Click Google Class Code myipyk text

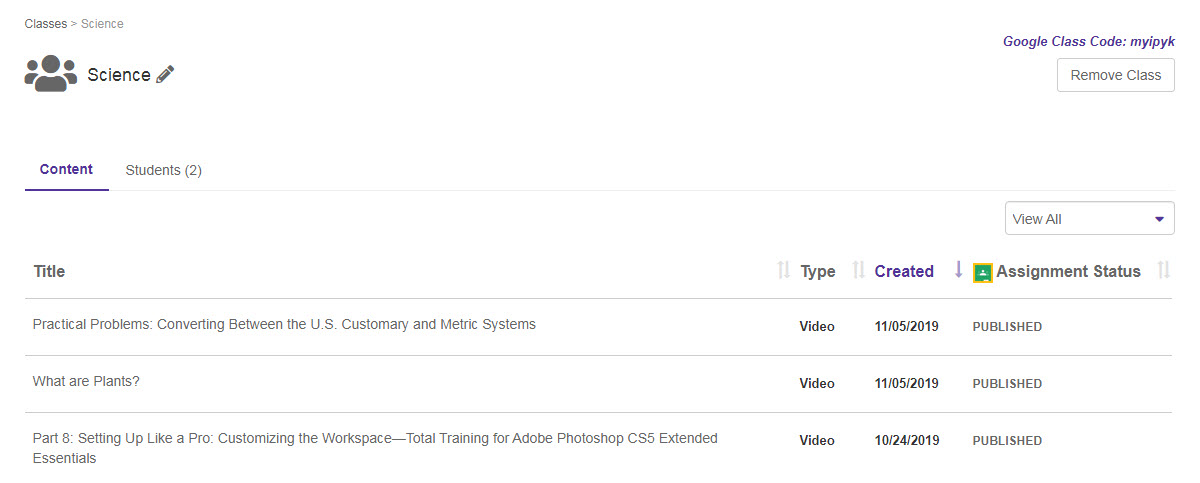1088,42
